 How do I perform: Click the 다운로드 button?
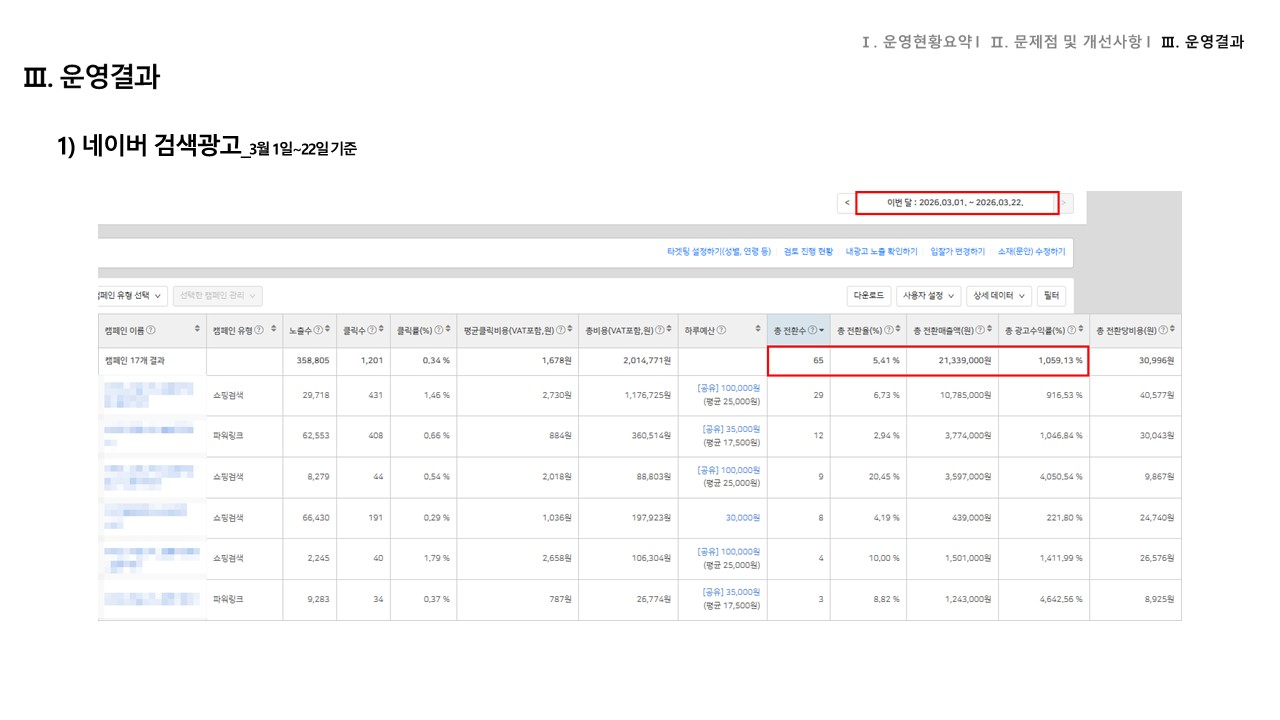pos(868,296)
